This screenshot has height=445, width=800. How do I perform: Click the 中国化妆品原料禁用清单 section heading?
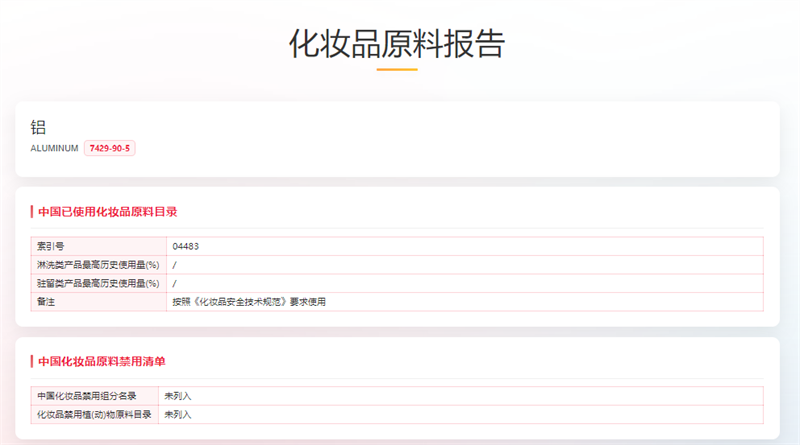pyautogui.click(x=101, y=360)
